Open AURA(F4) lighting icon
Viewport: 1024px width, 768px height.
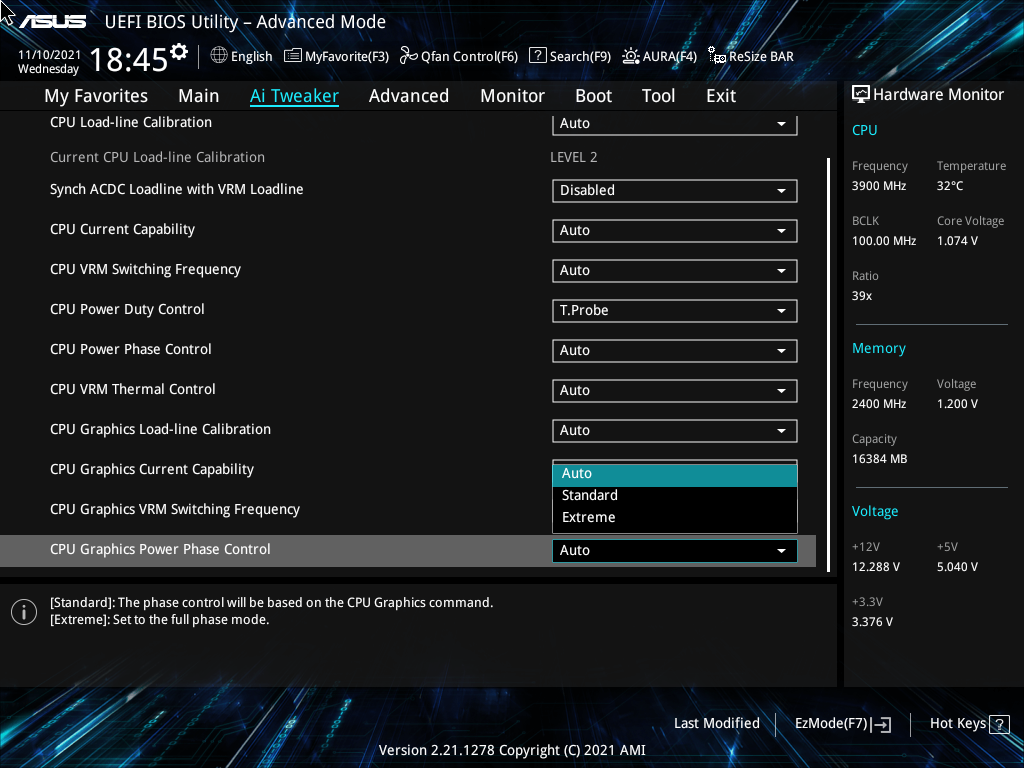[631, 56]
